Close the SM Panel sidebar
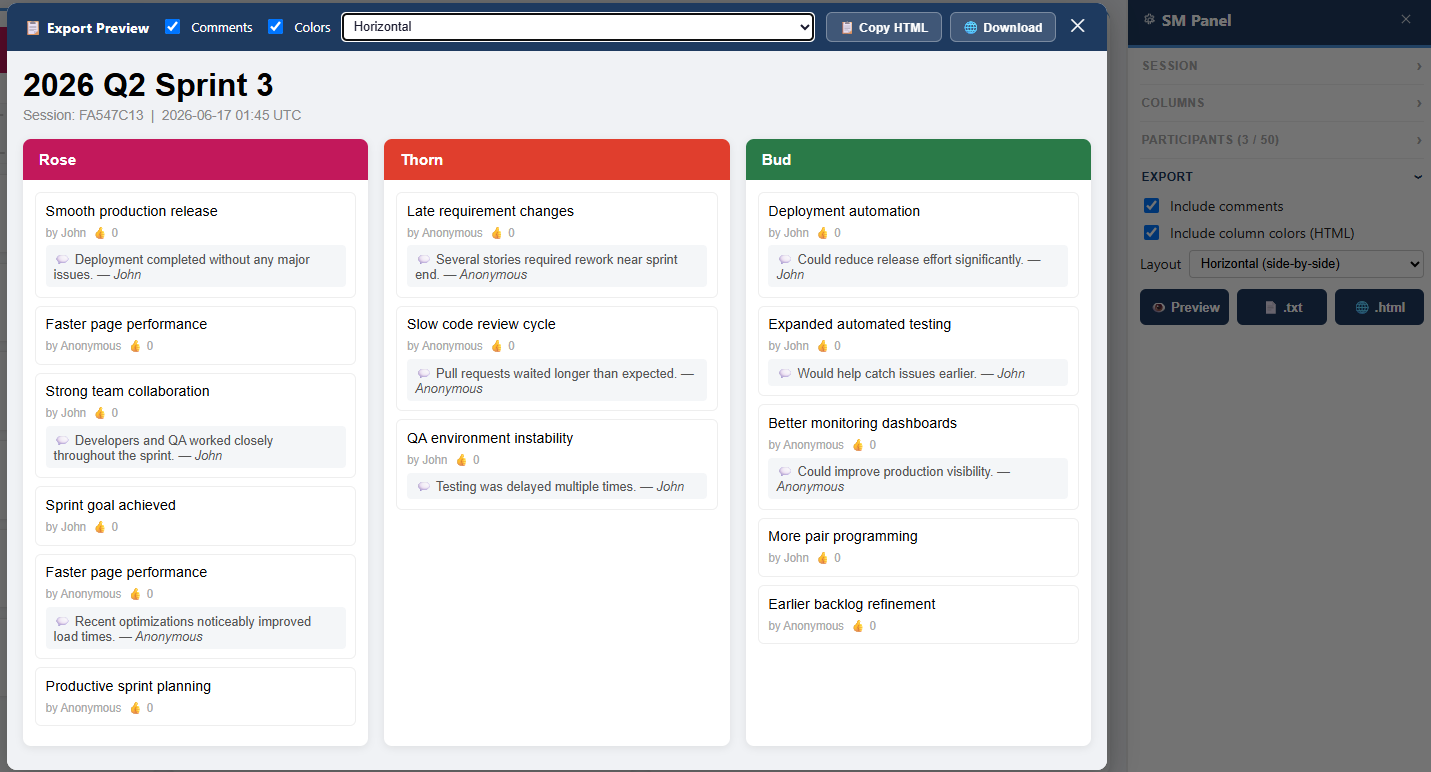This screenshot has height=772, width=1431. [1406, 19]
